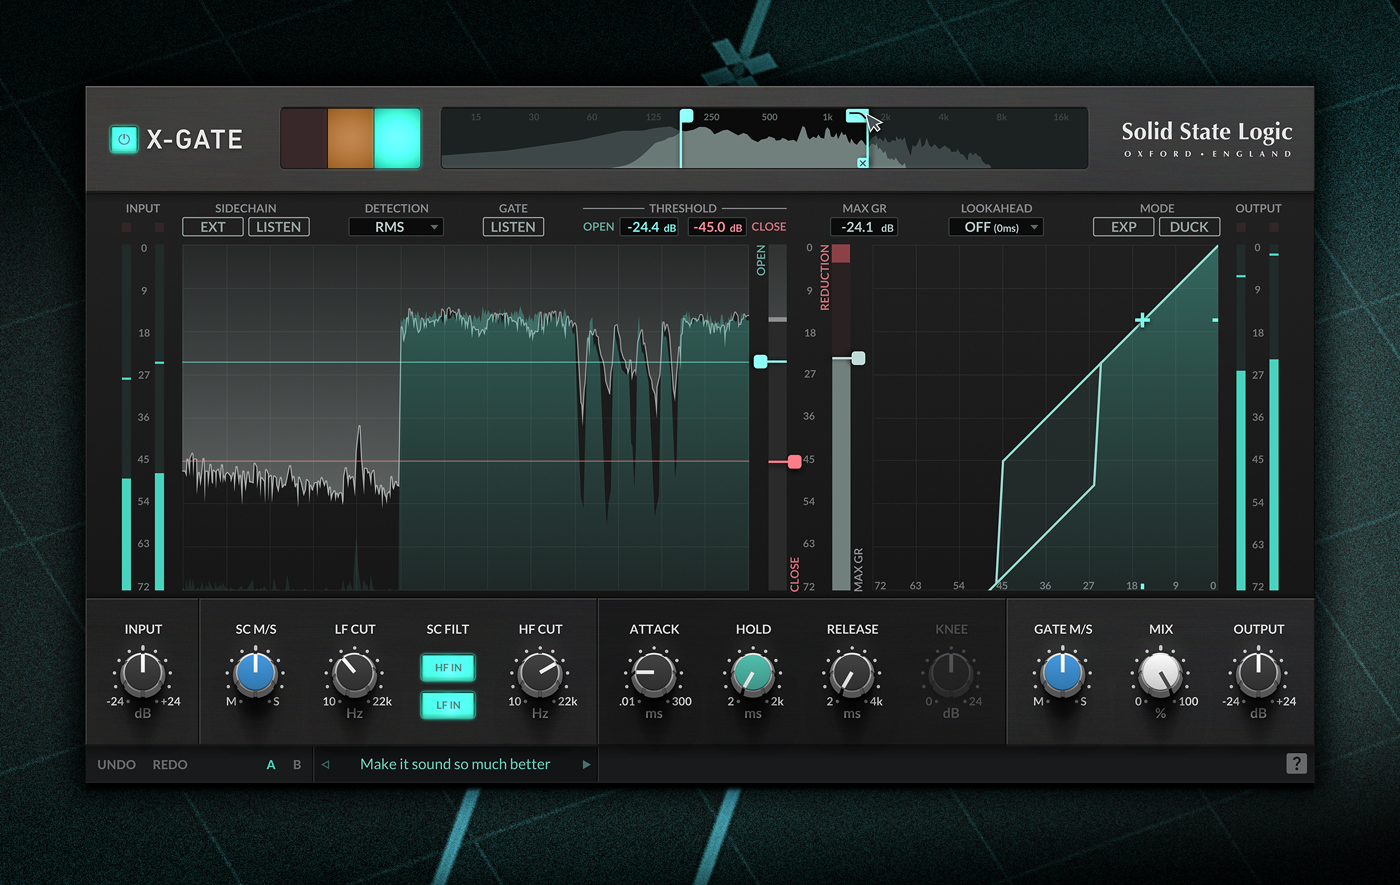Enable external sidechain with EXT
Screen dimensions: 1400x885
[213, 227]
